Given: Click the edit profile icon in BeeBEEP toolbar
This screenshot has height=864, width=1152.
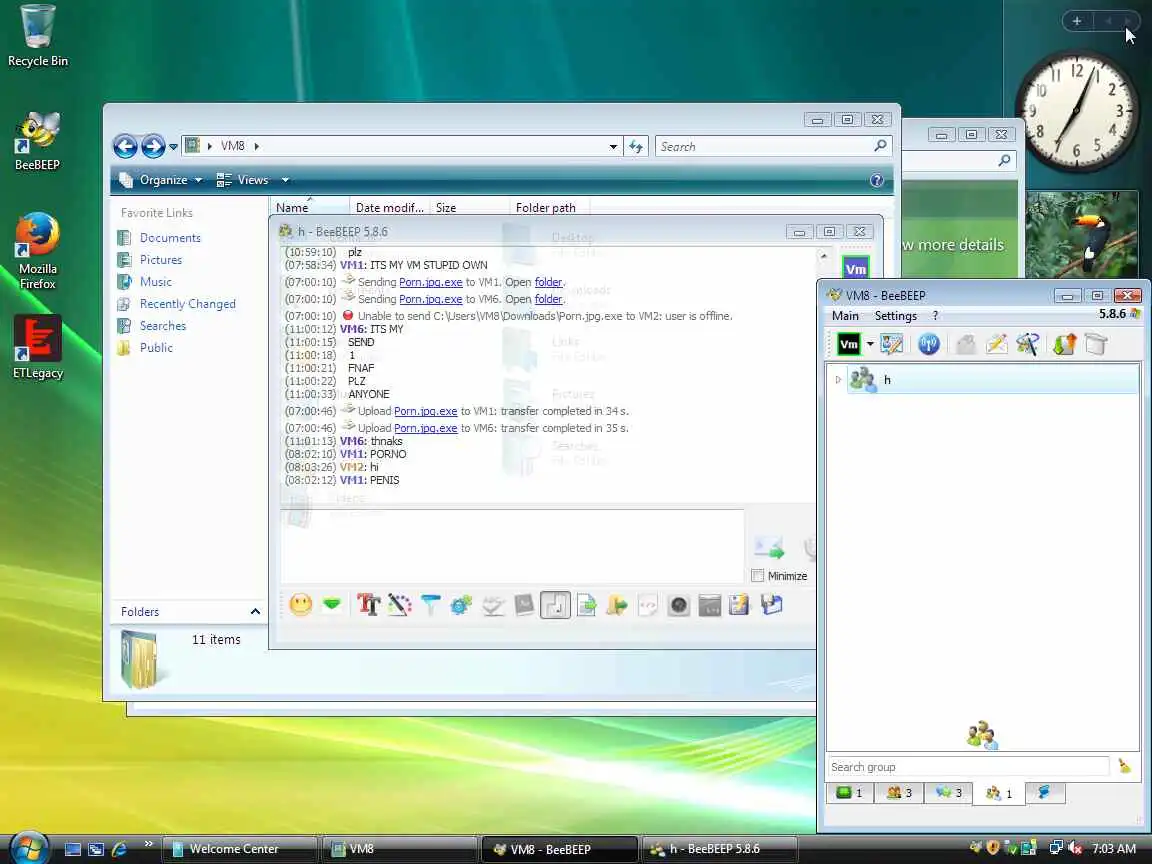Looking at the screenshot, I should click(892, 344).
